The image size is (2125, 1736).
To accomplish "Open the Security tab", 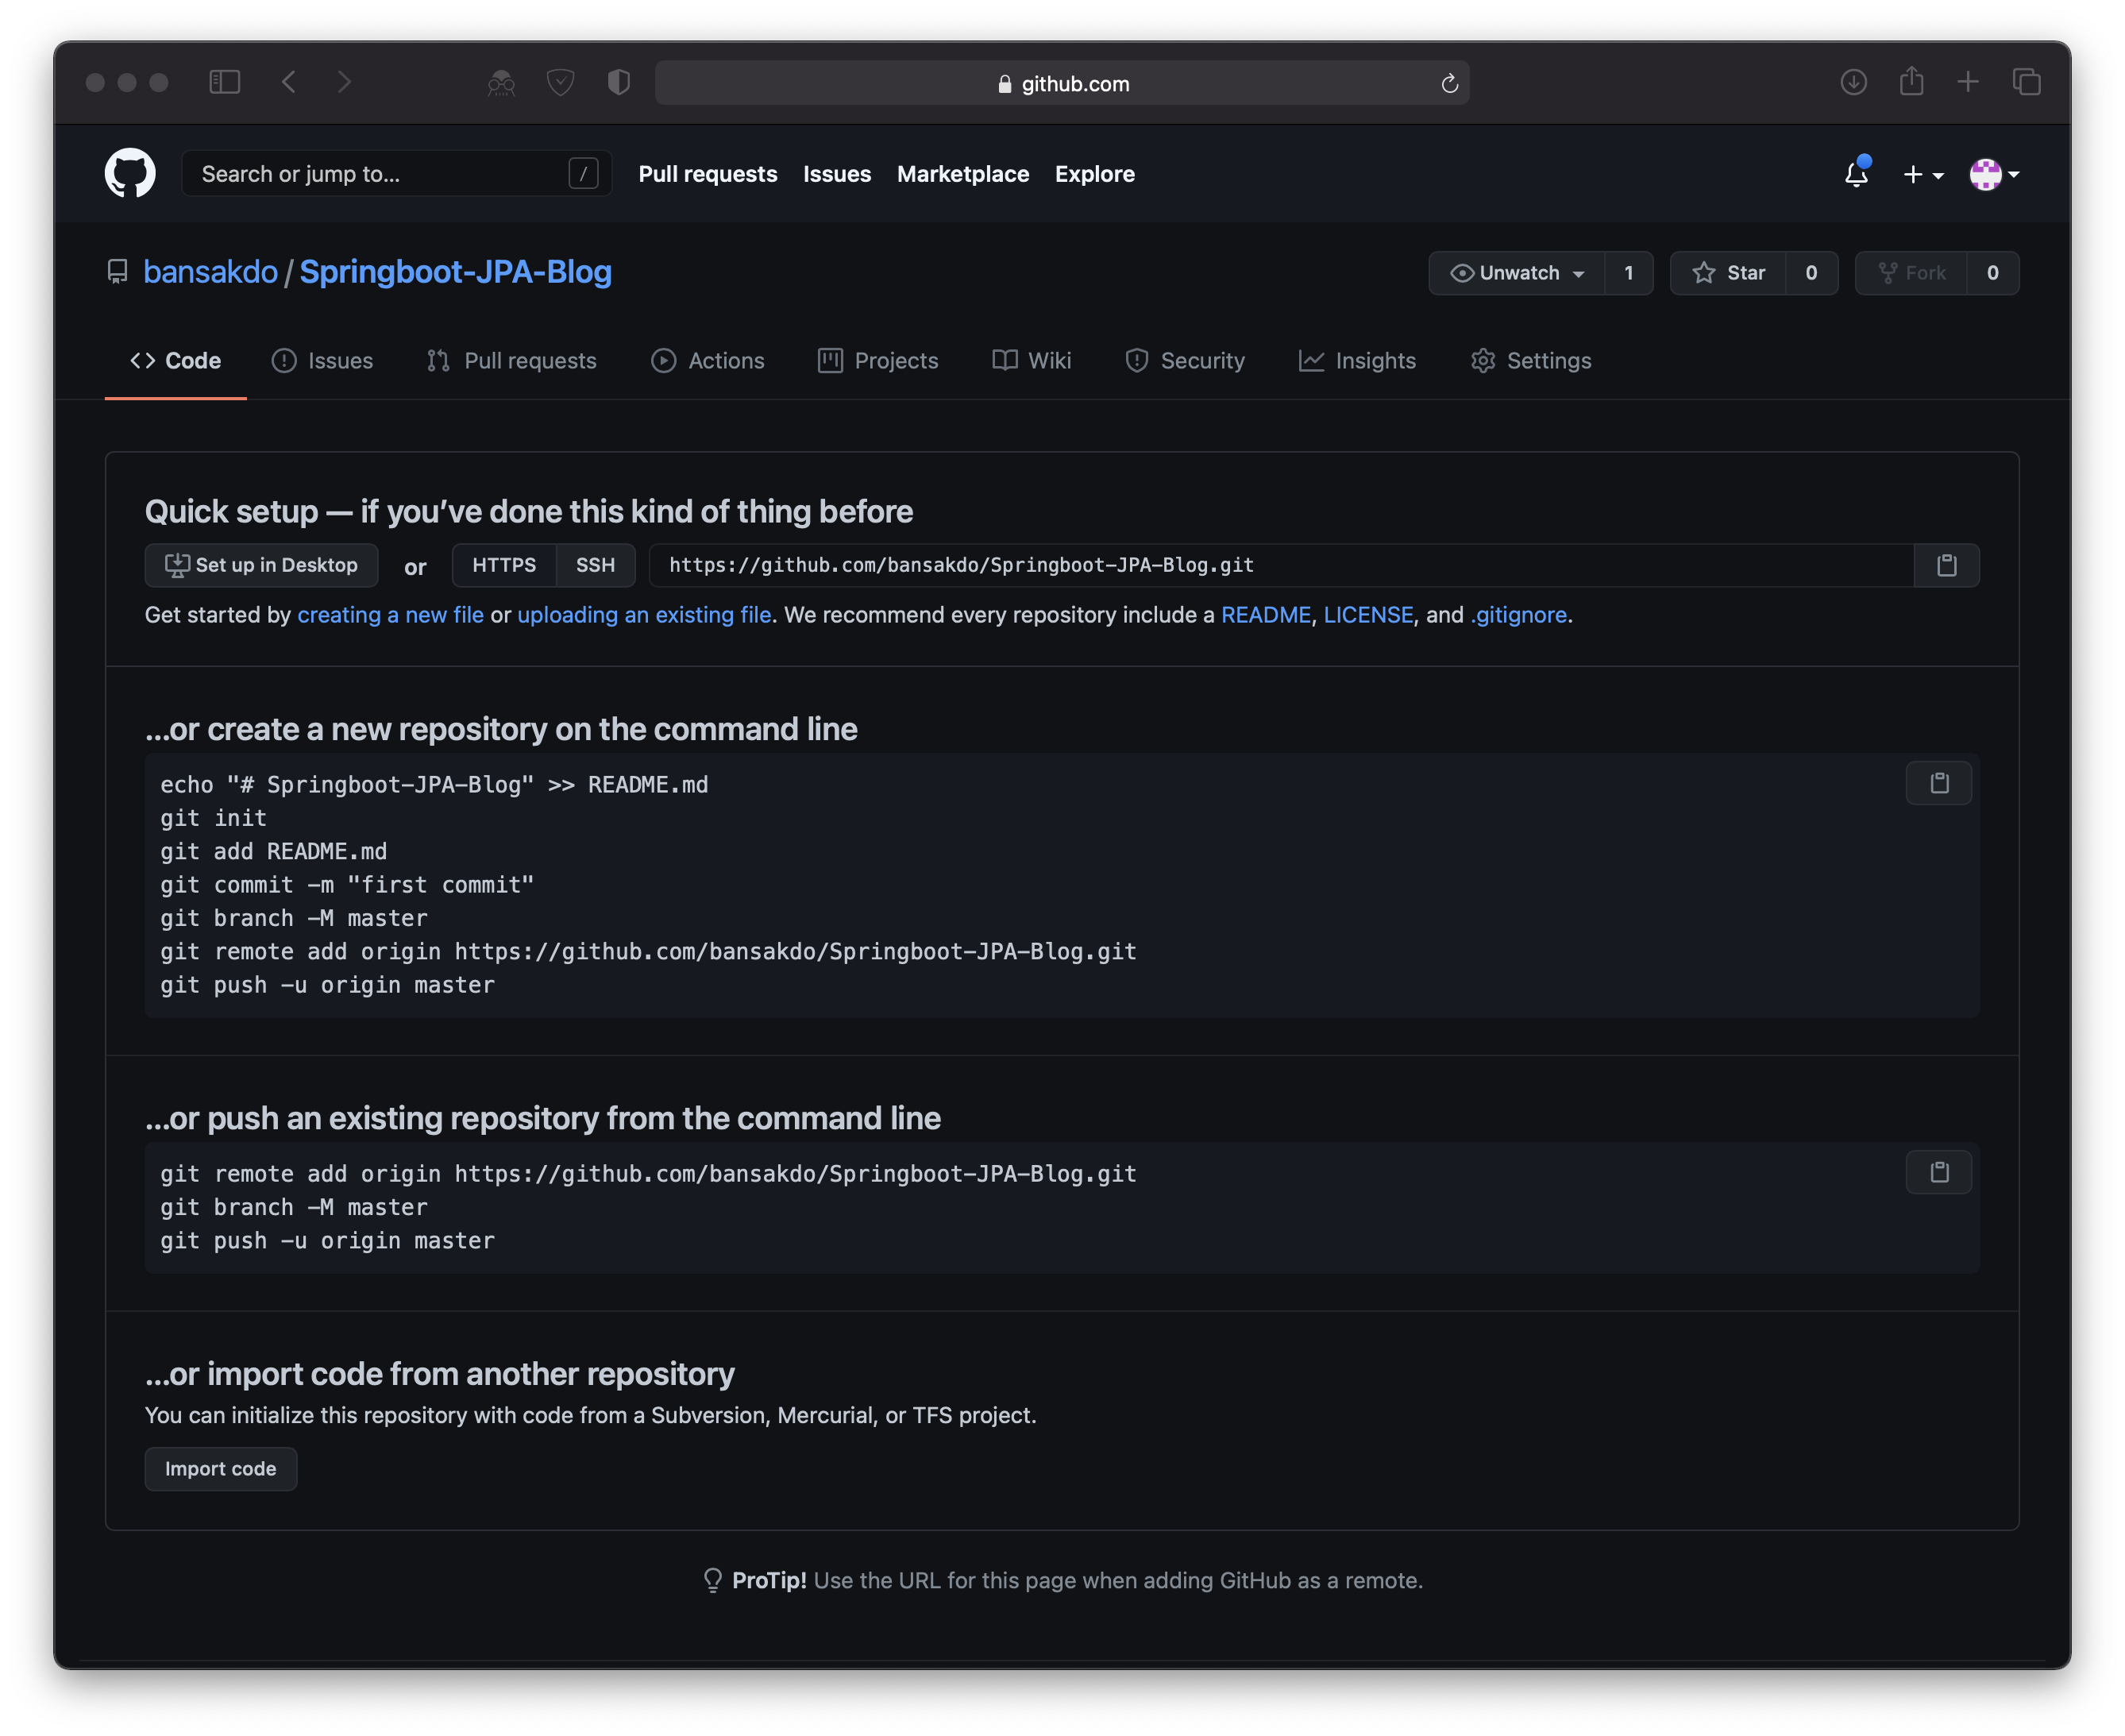I will tap(1185, 361).
